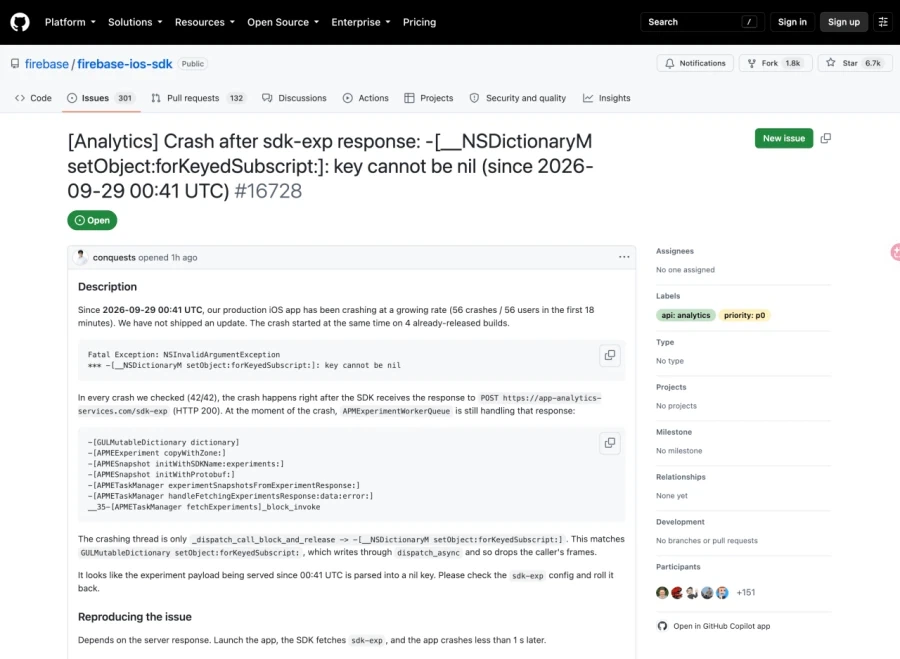Open the Projects tab
The image size is (900, 659).
click(429, 98)
